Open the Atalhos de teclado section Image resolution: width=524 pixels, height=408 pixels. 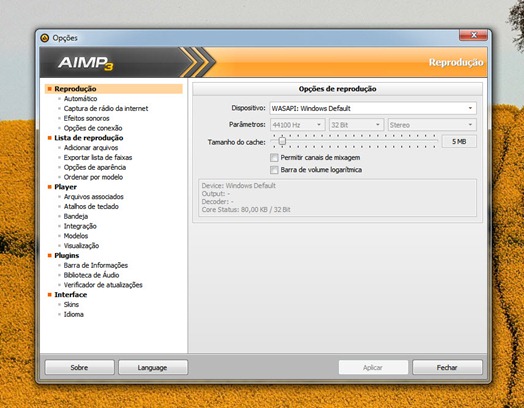coord(91,207)
